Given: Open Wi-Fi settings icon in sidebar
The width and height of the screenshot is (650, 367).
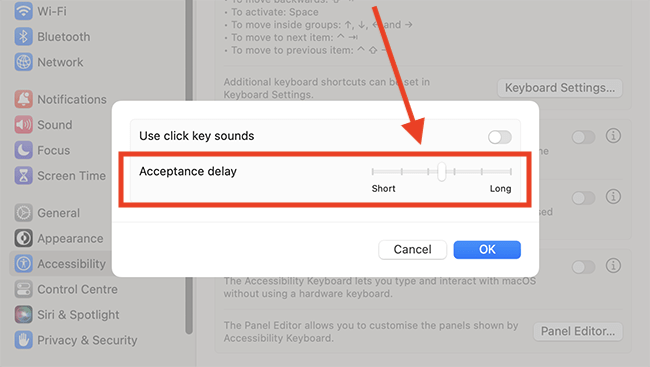Looking at the screenshot, I should pos(23,11).
